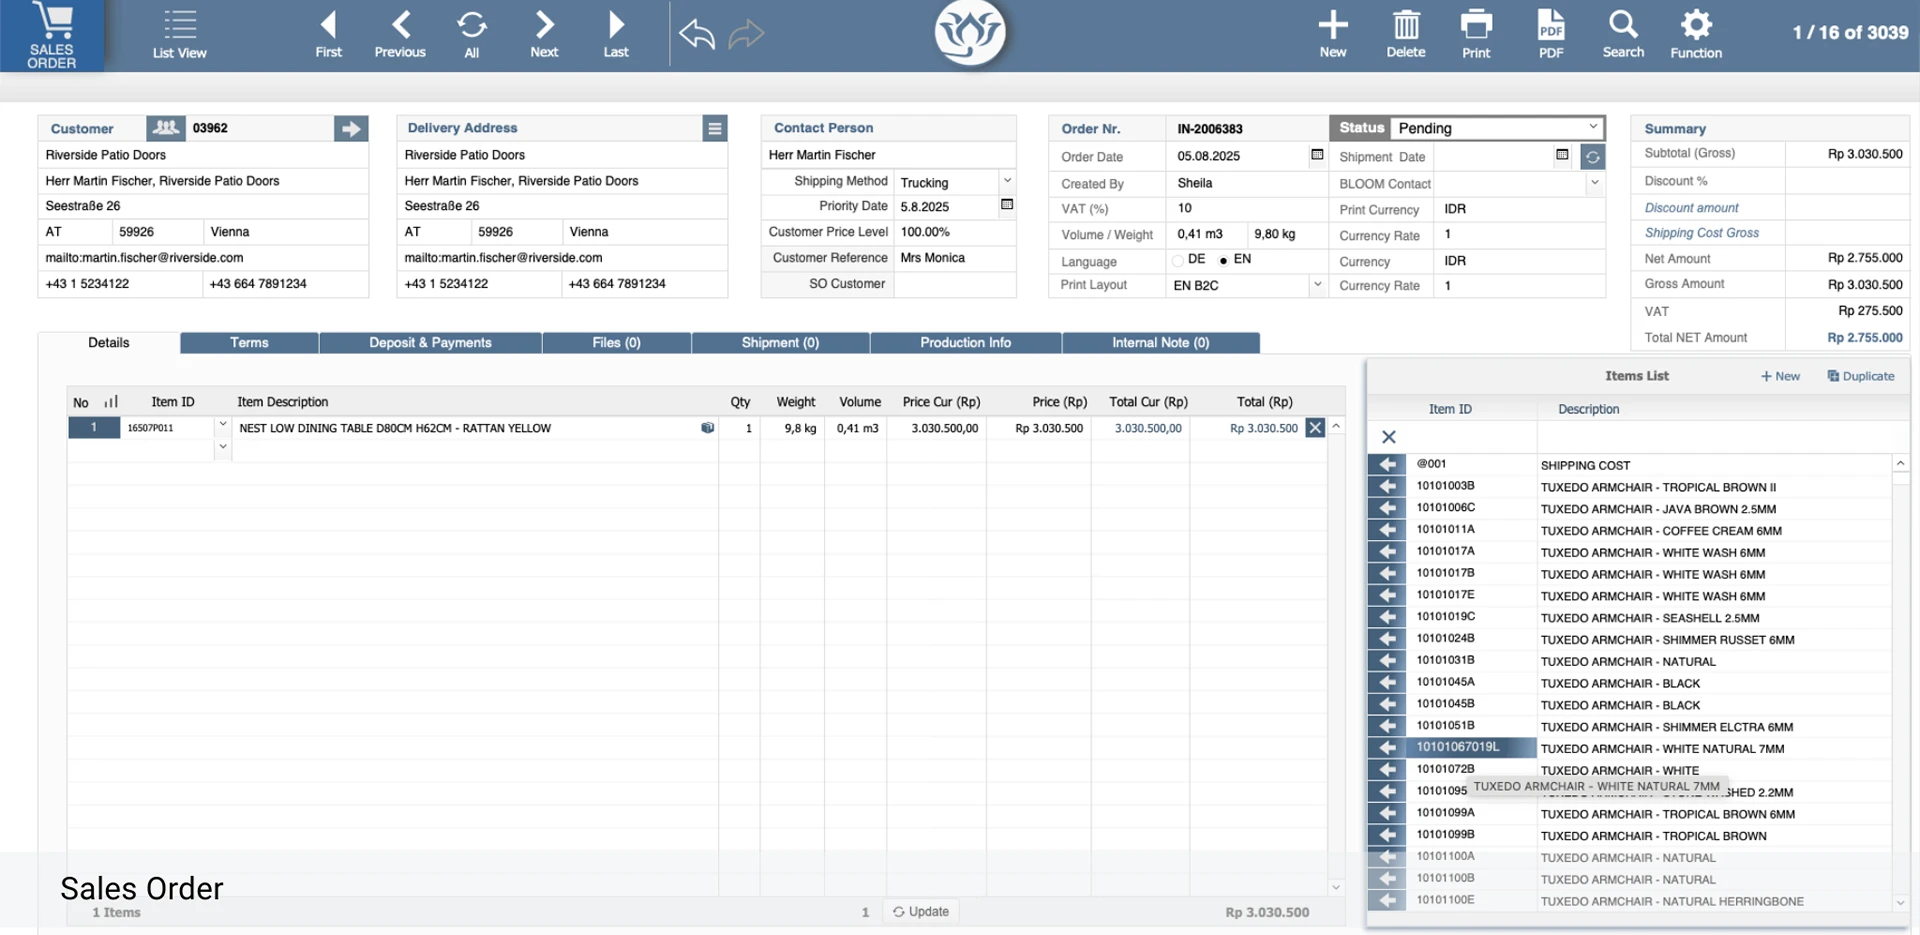This screenshot has height=935, width=1920.
Task: Delete the current order
Action: pyautogui.click(x=1406, y=36)
